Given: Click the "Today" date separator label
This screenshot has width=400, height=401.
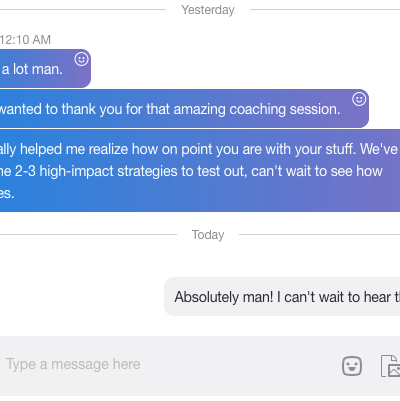Looking at the screenshot, I should tap(208, 235).
